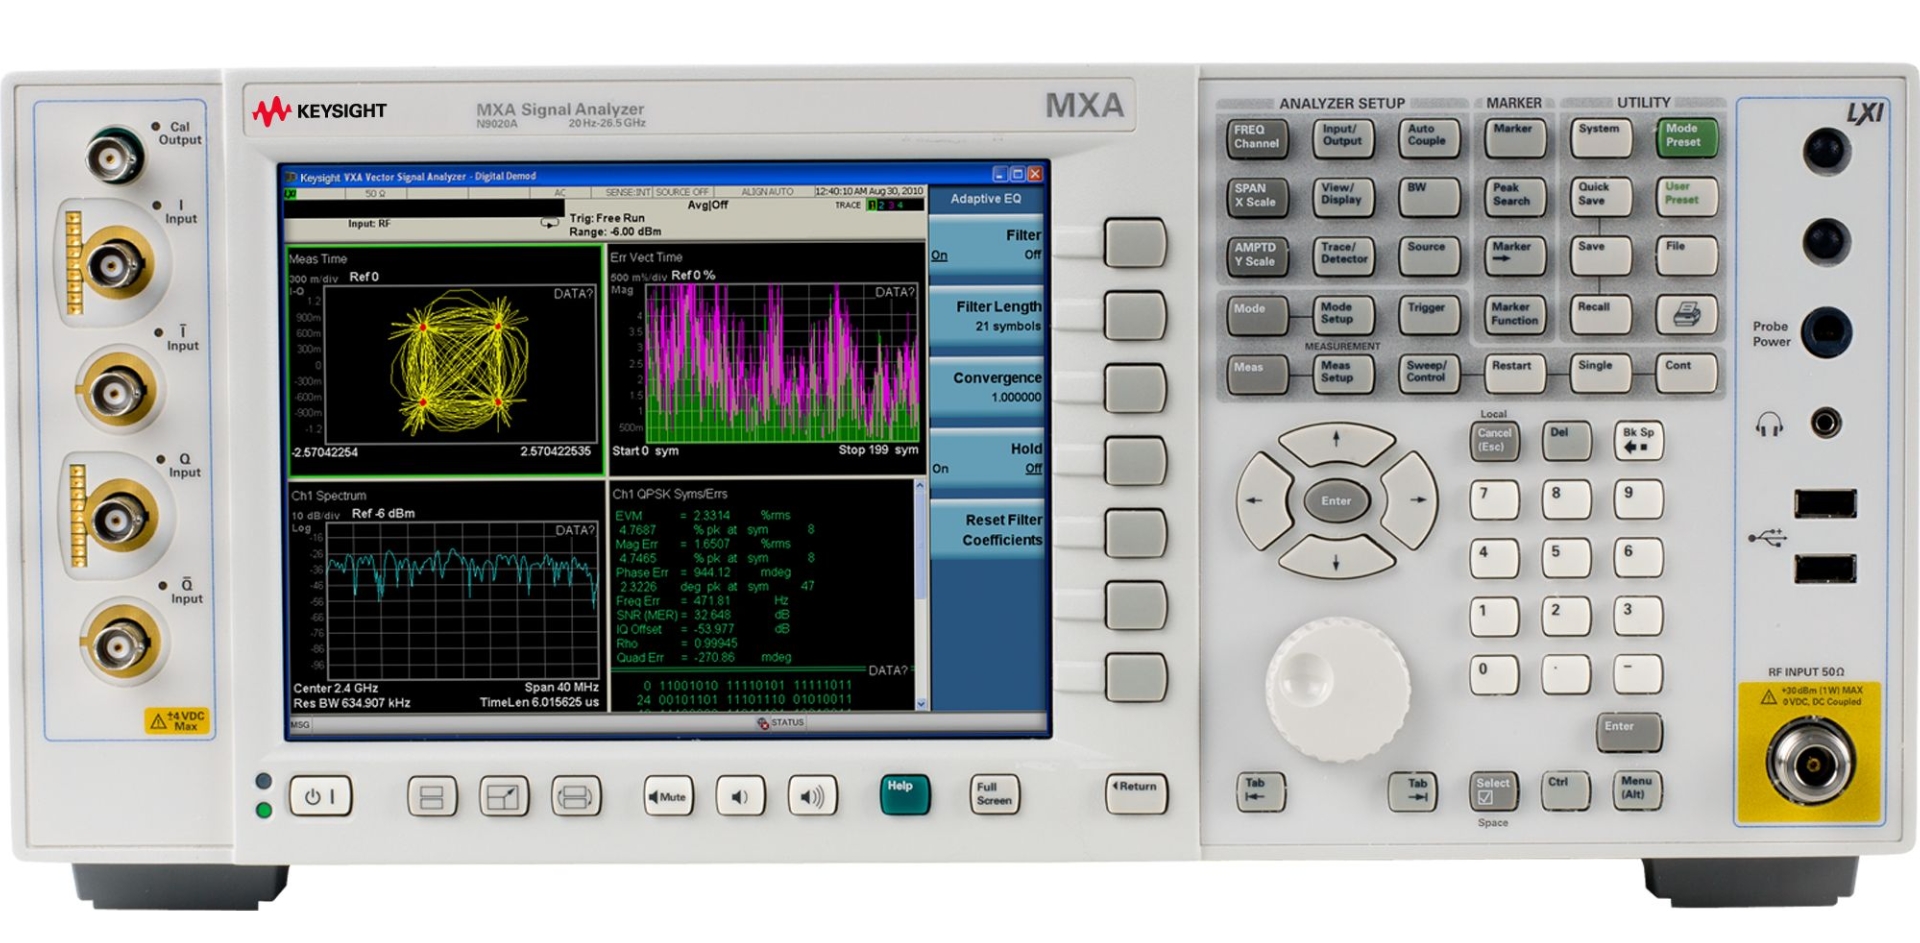Click the Return softkey
1920x943 pixels.
[1136, 794]
